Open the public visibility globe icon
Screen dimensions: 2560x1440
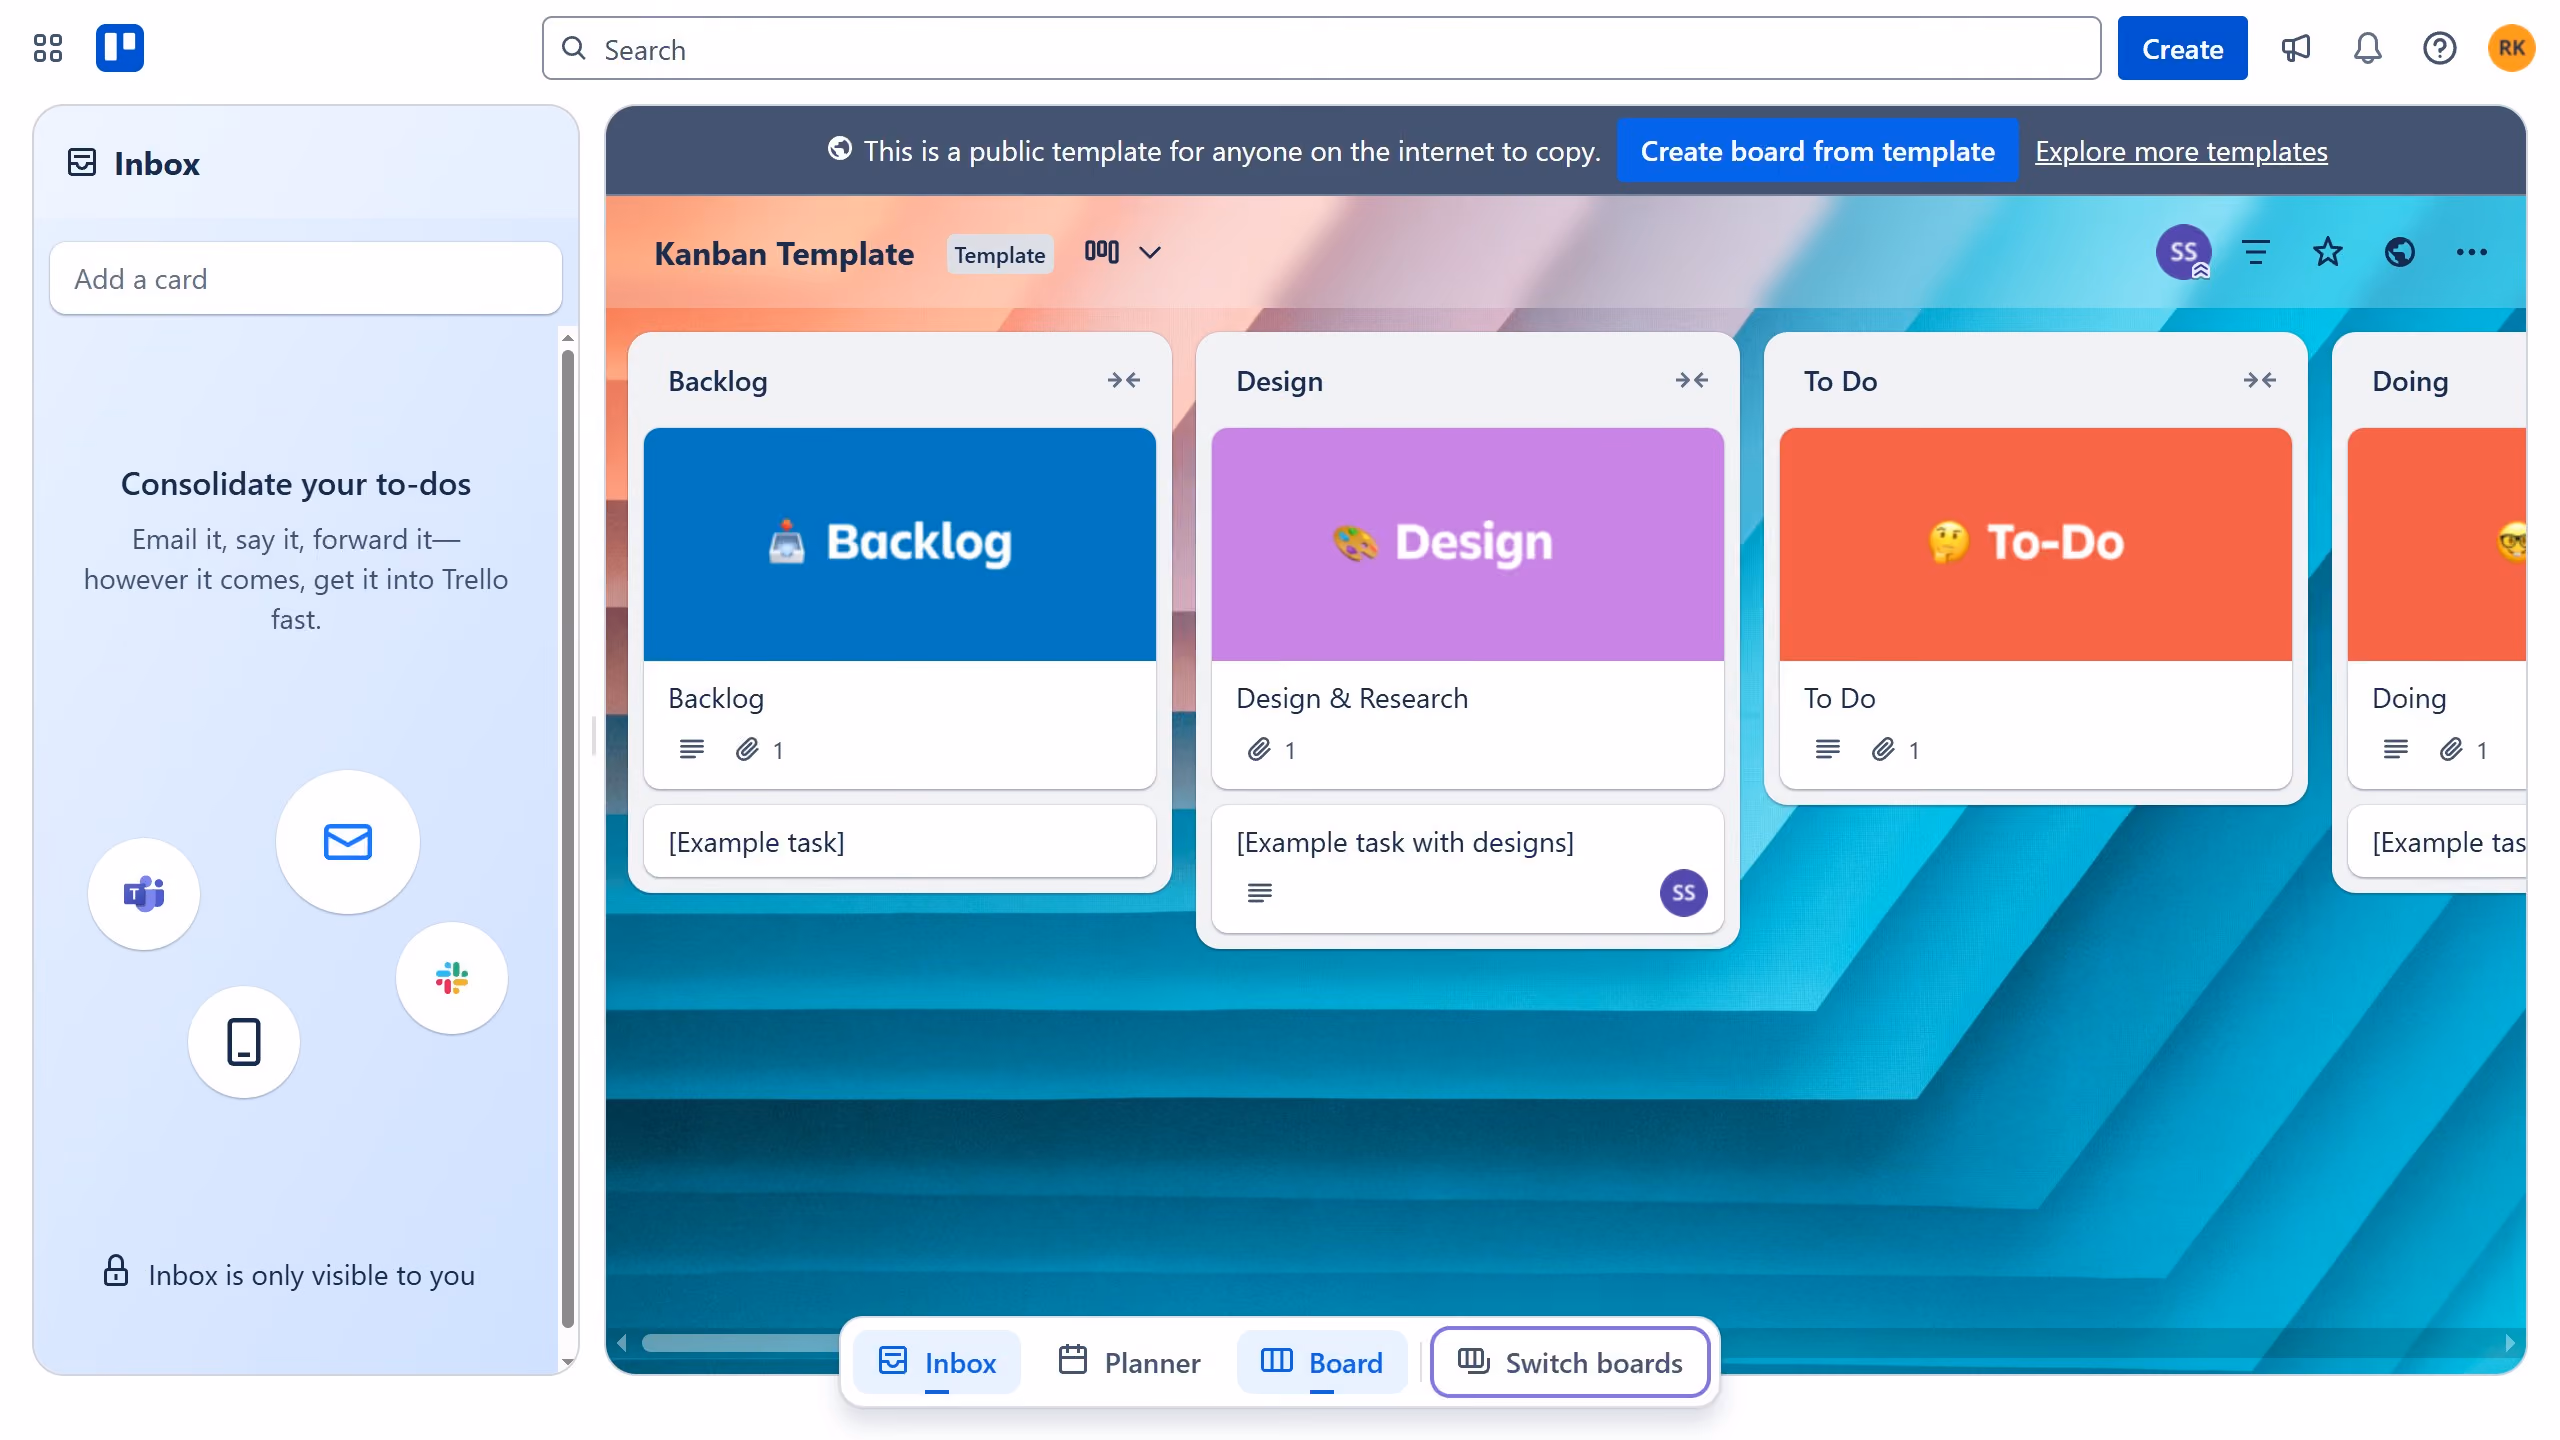pos(2400,252)
